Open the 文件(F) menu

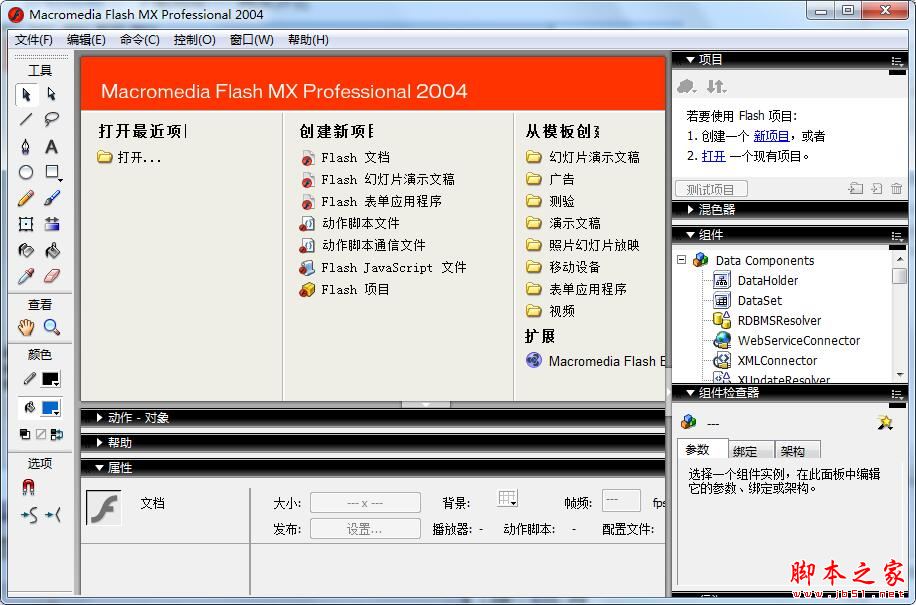click(34, 40)
